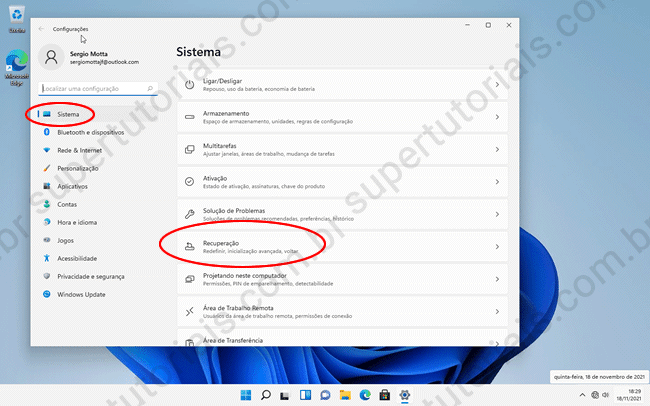Open the Ativação settings row

point(340,181)
